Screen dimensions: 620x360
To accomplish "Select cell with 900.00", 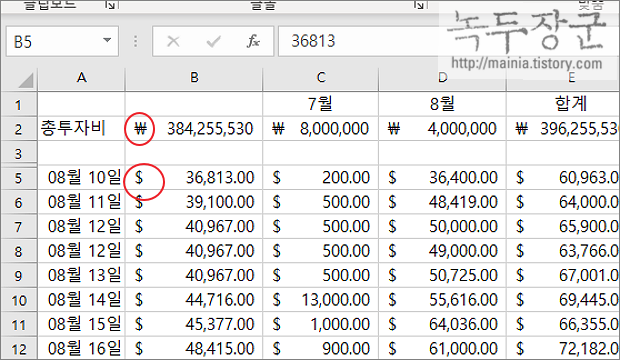I will point(321,349).
